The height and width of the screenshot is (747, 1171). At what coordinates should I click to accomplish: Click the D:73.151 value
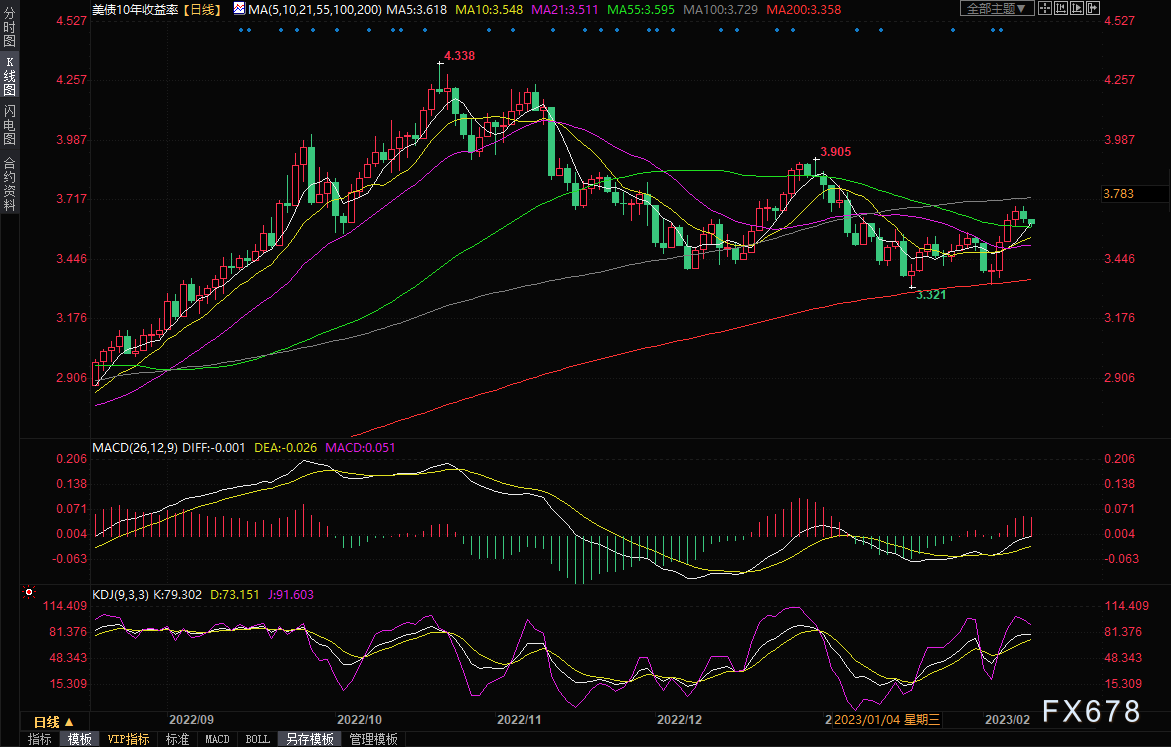pyautogui.click(x=234, y=595)
